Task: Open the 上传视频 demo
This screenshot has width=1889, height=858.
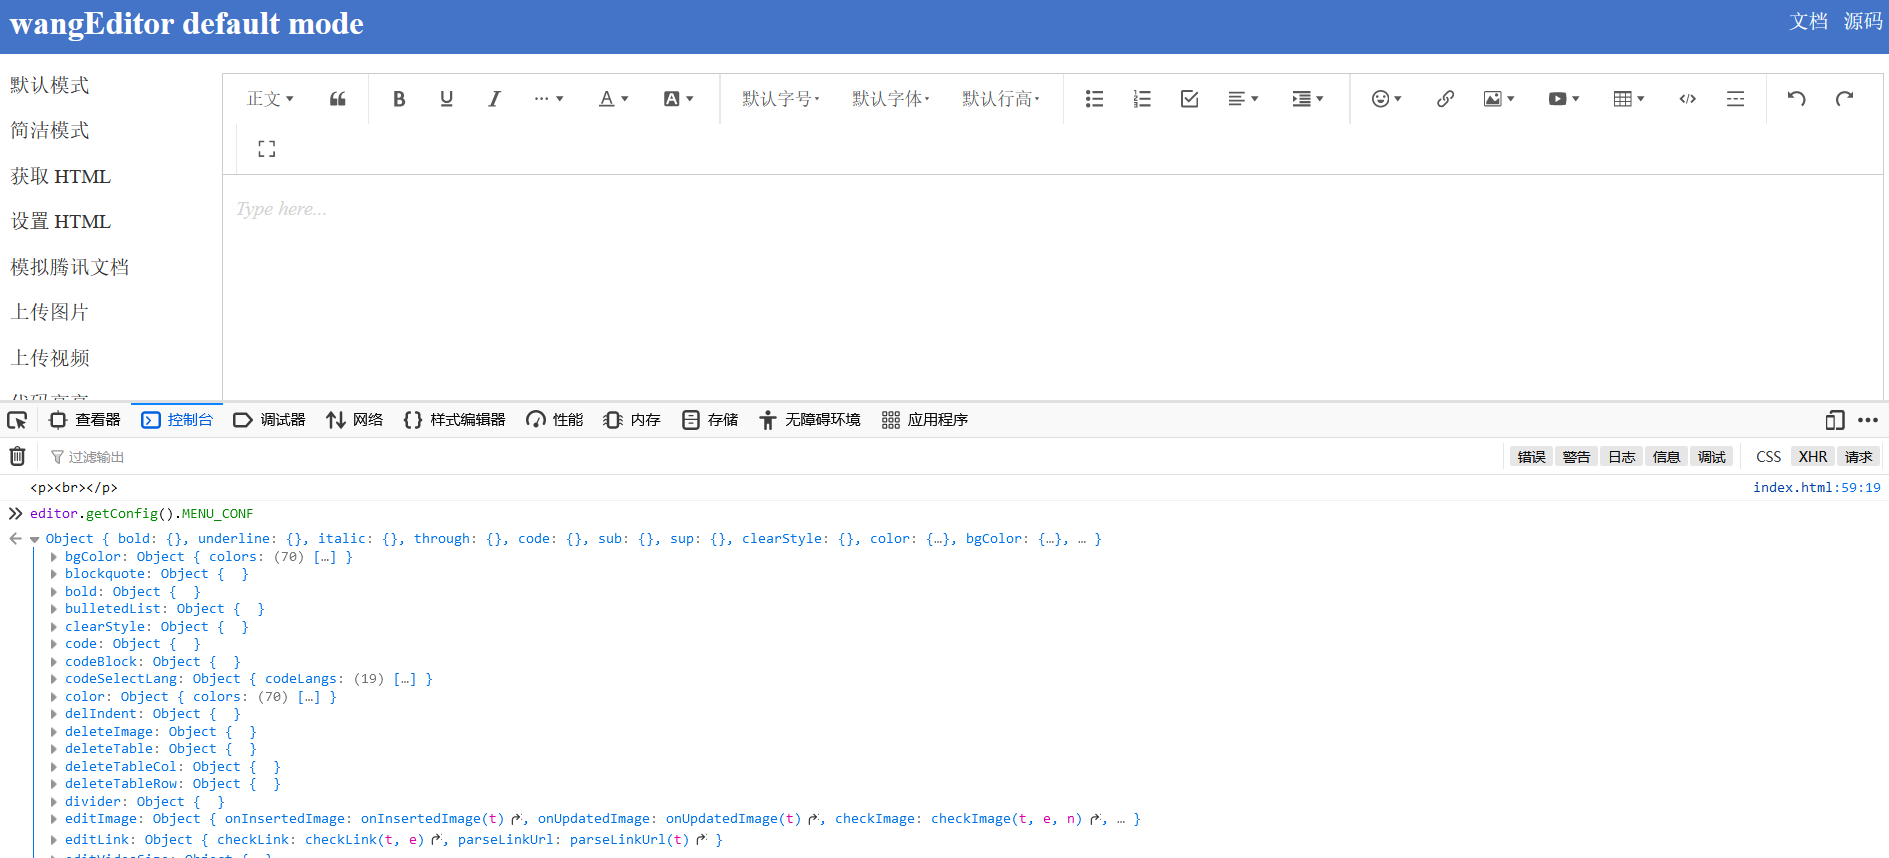Action: [x=50, y=358]
